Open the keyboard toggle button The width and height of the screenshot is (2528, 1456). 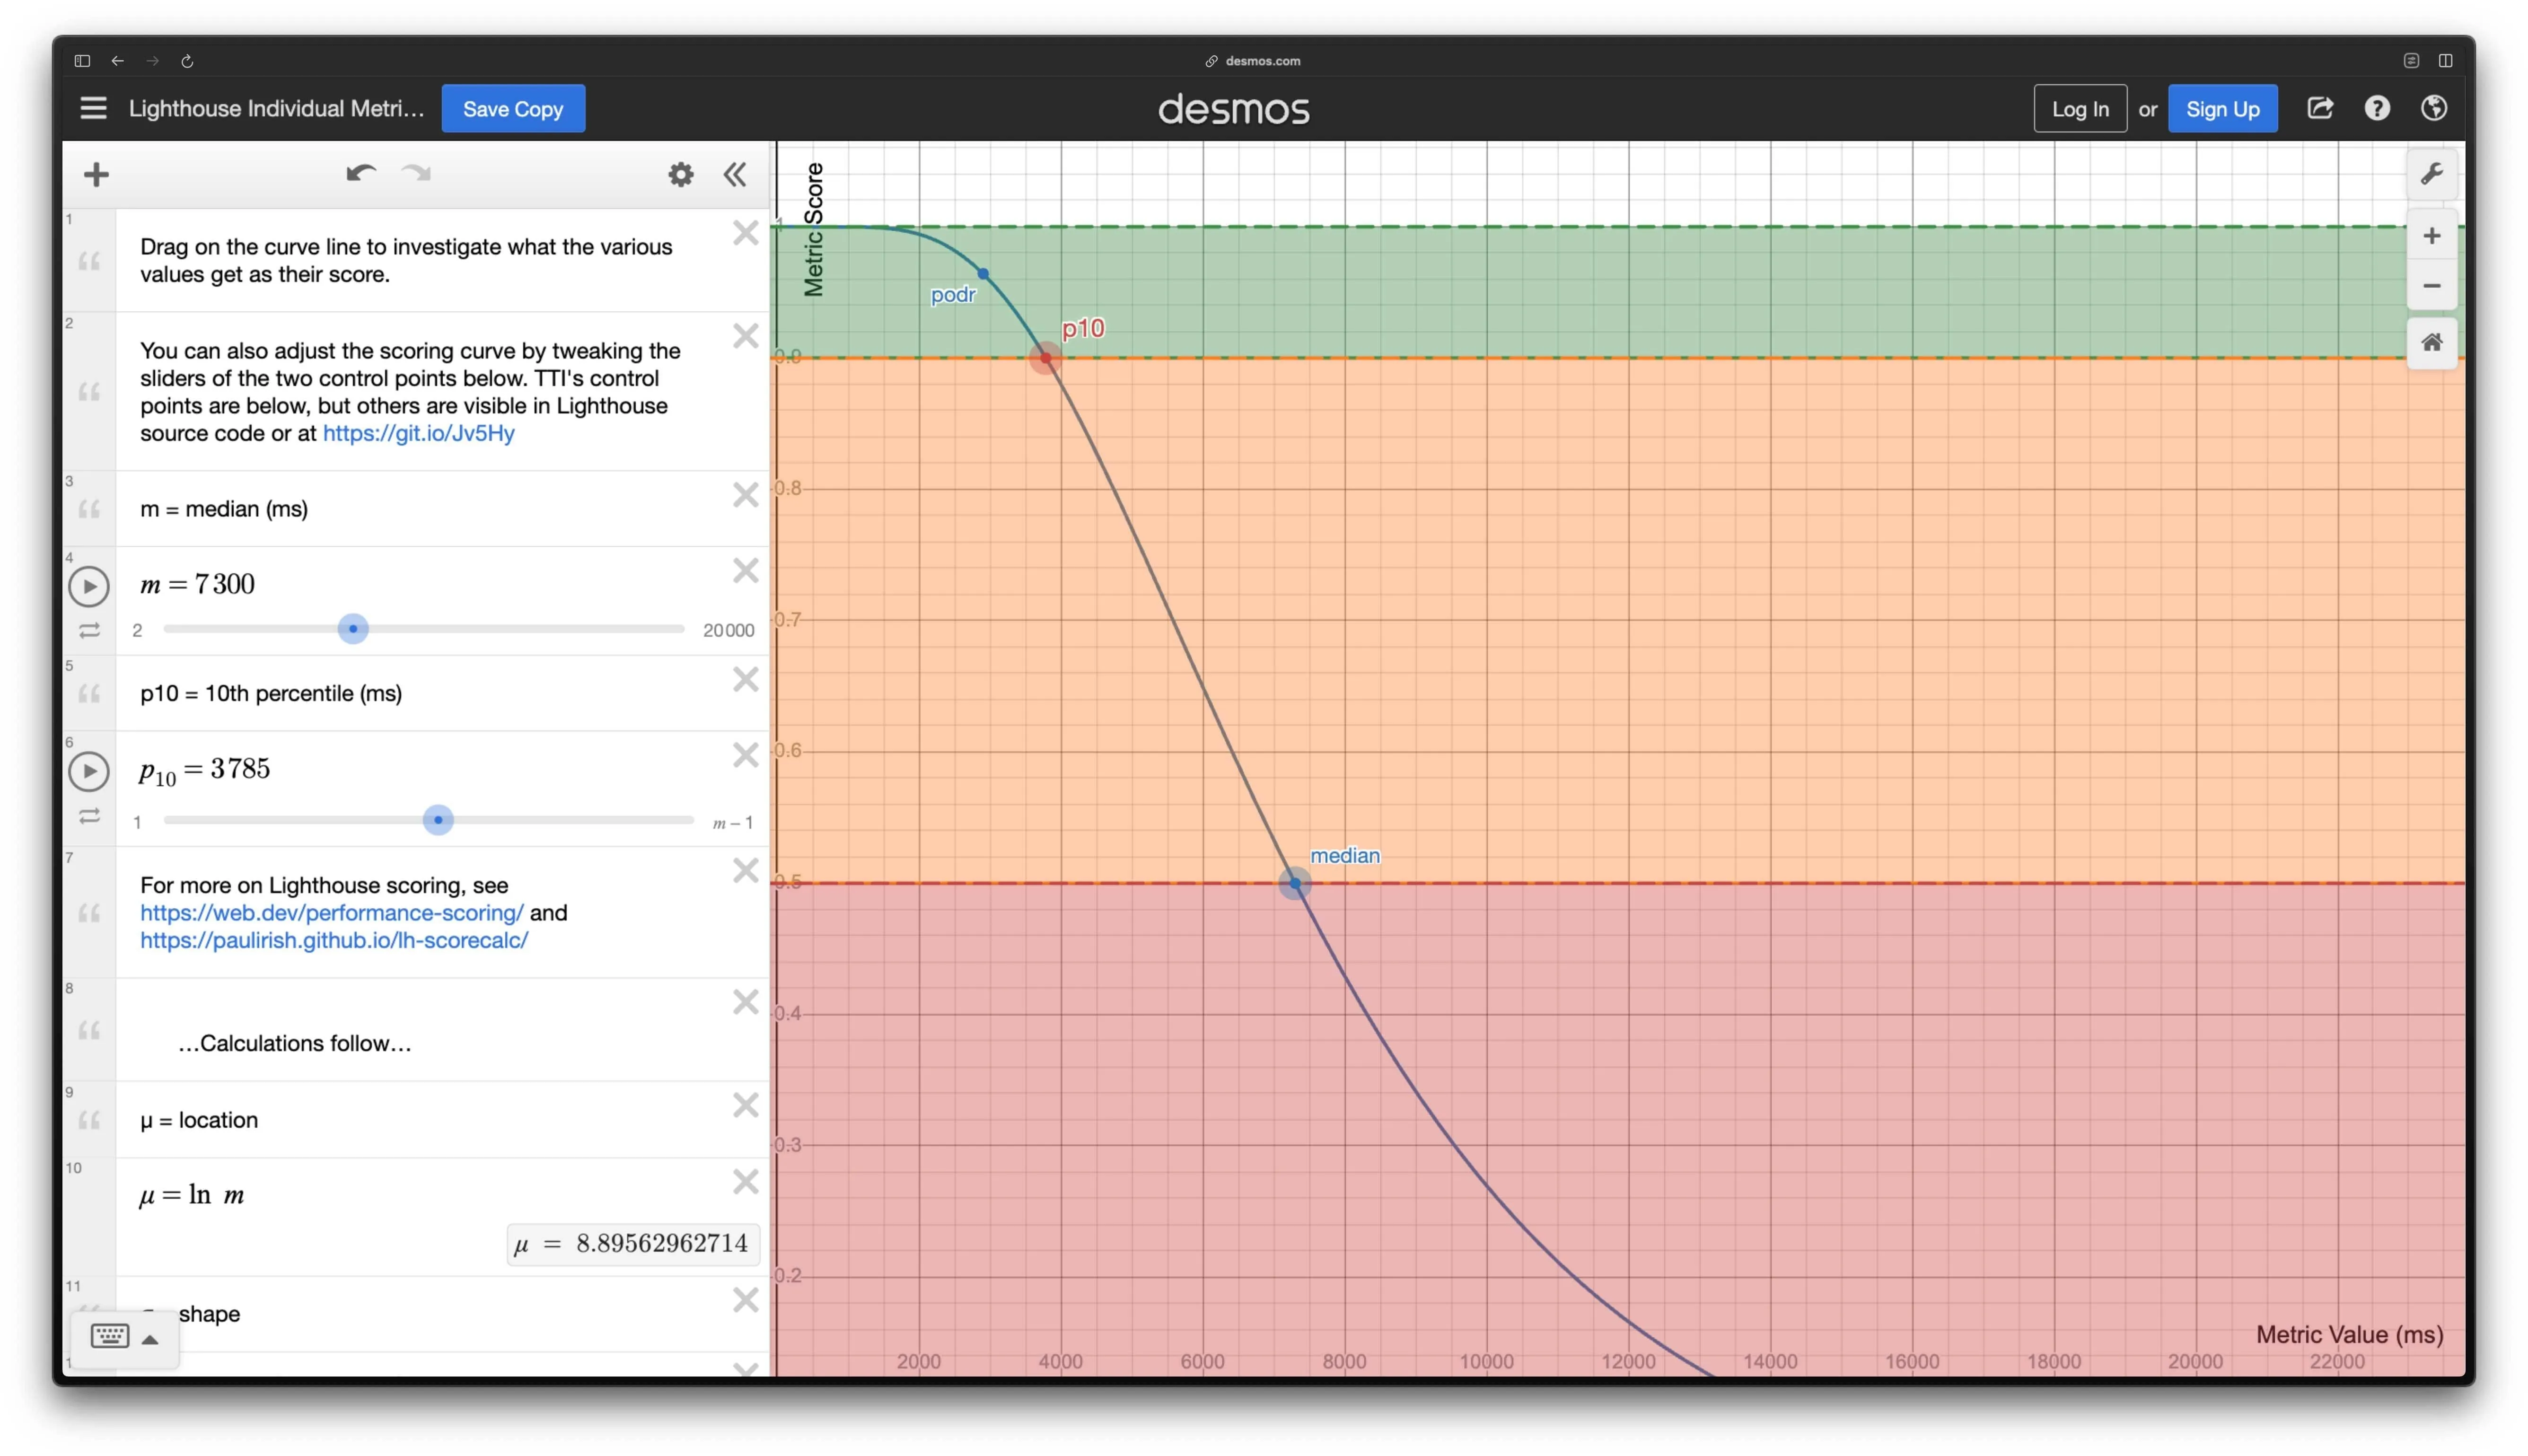(x=110, y=1336)
